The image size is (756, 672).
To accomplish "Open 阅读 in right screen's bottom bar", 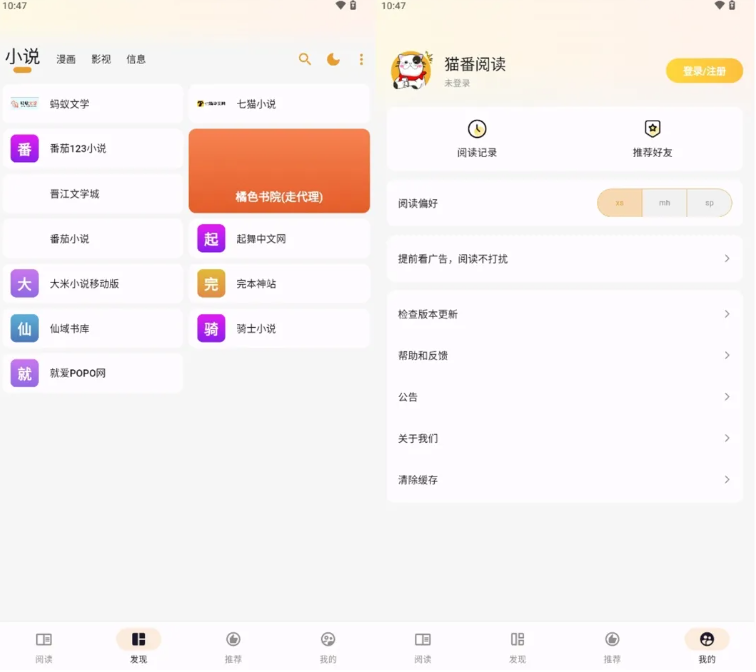I will pyautogui.click(x=423, y=647).
